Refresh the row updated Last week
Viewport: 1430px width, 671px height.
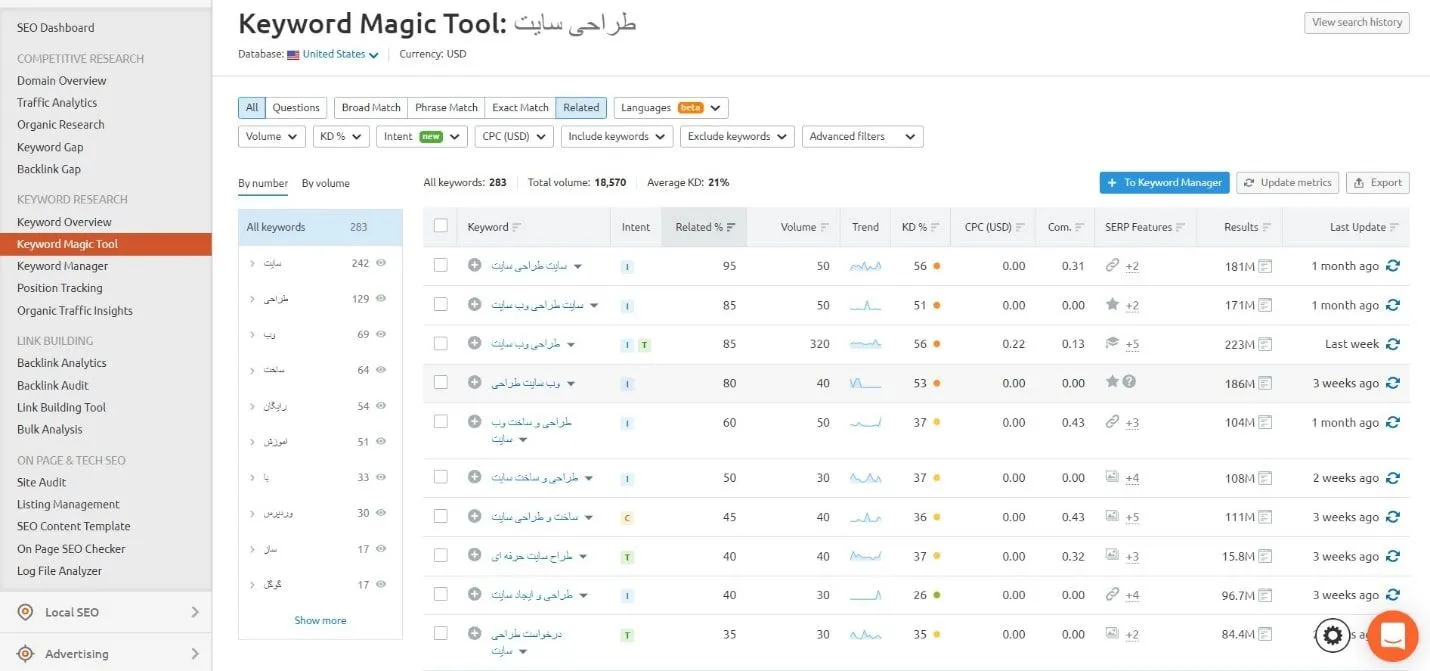(1393, 344)
